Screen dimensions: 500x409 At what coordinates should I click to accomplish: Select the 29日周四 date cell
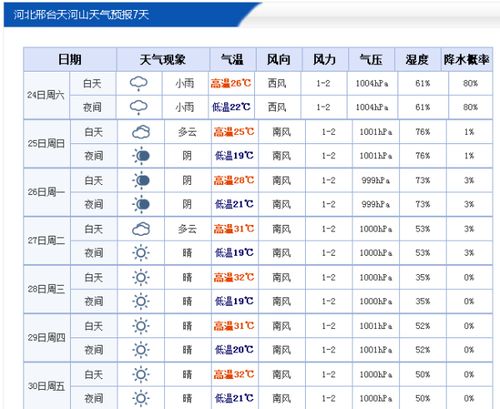(46, 338)
